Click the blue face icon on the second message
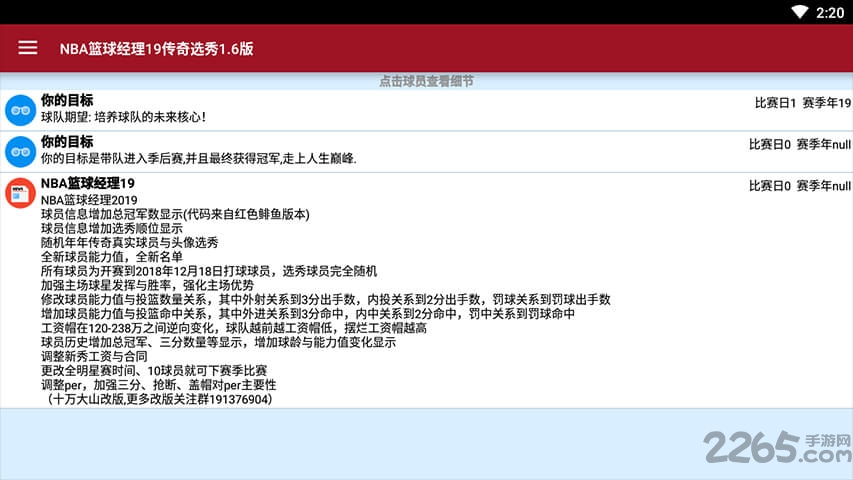853x480 pixels. pyautogui.click(x=20, y=152)
